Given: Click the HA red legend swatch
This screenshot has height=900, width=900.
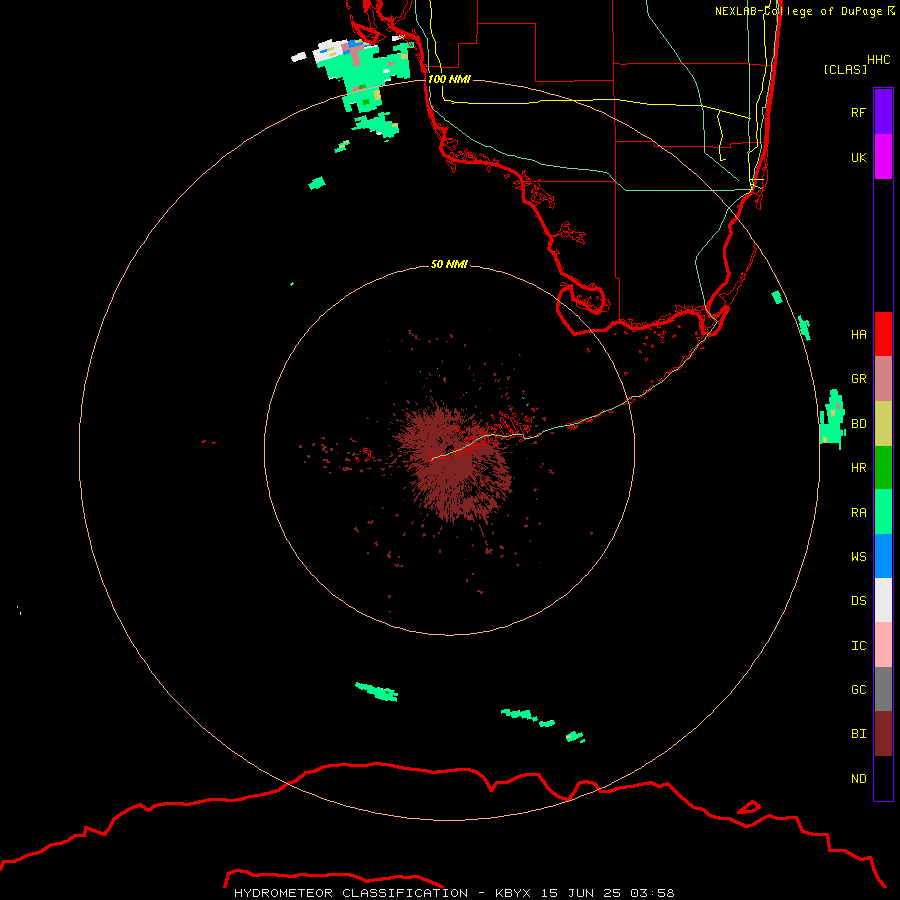Looking at the screenshot, I should pyautogui.click(x=883, y=334).
